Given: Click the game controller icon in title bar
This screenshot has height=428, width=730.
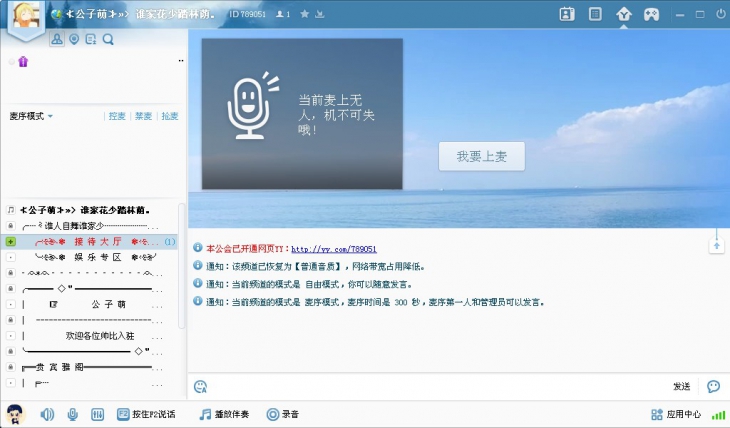Looking at the screenshot, I should [651, 14].
